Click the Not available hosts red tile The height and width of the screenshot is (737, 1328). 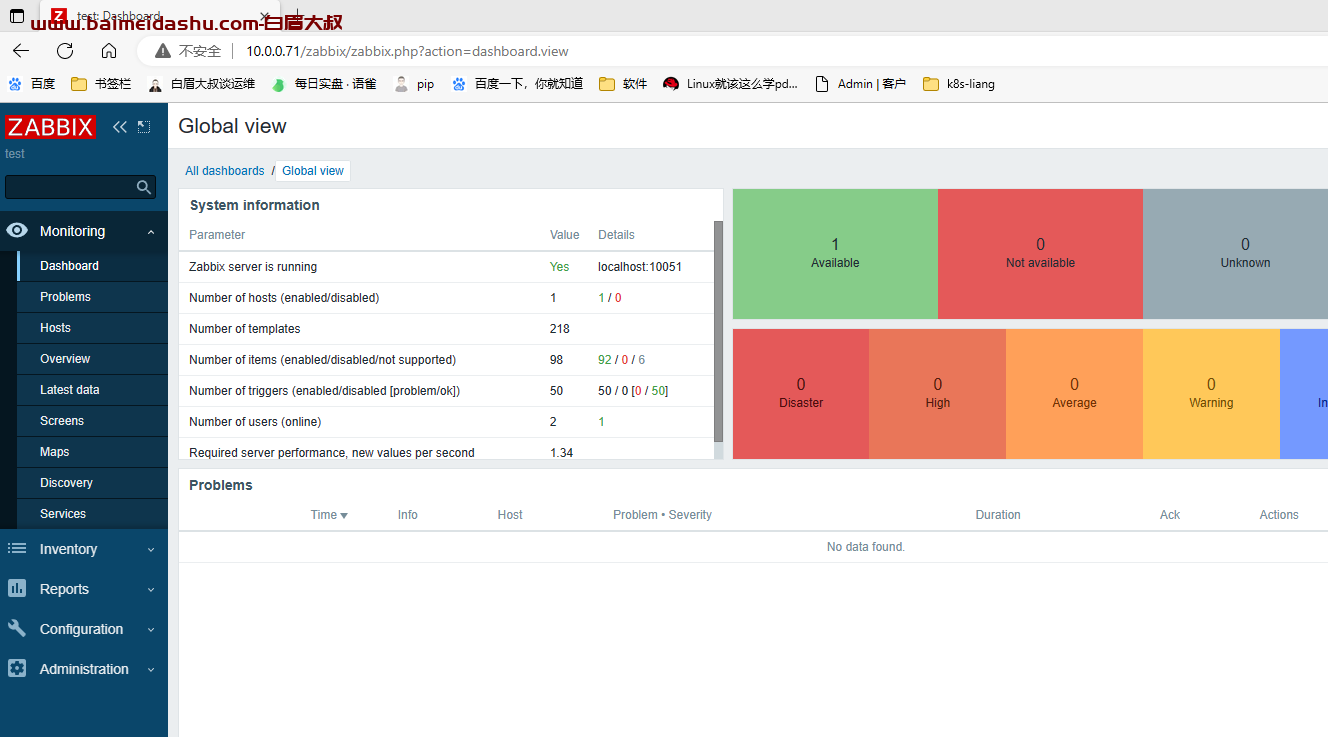1040,254
